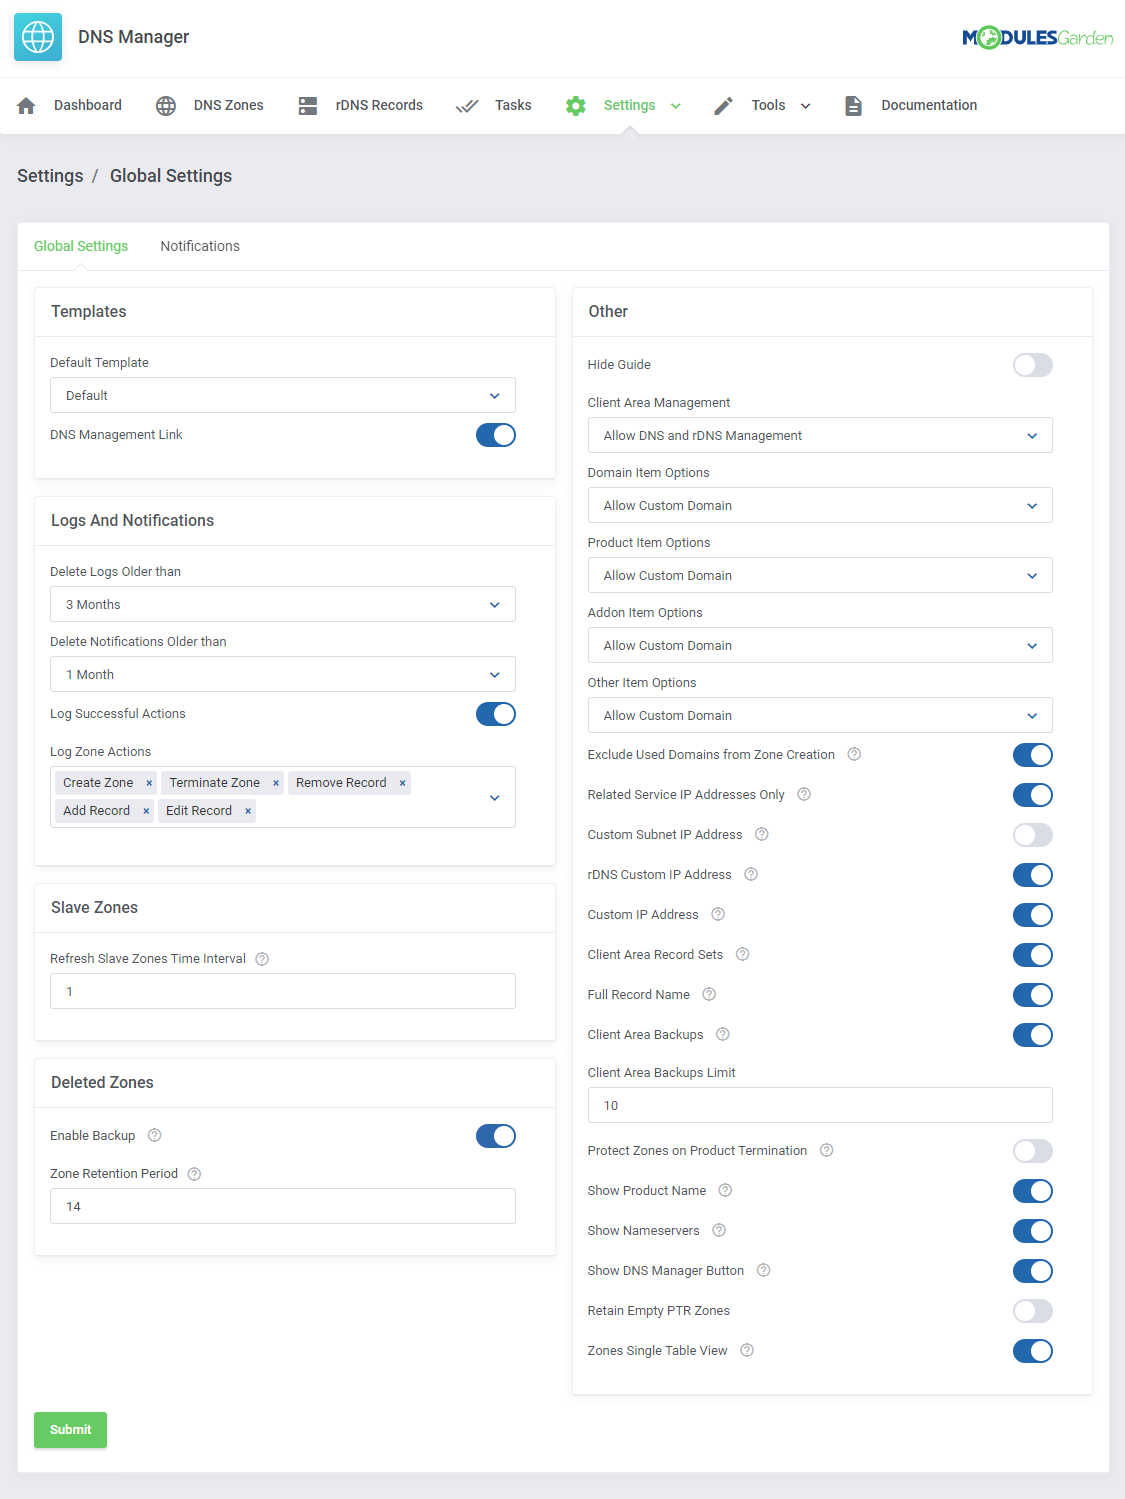This screenshot has width=1125, height=1499.
Task: Toggle Enable Backup switch
Action: point(496,1136)
